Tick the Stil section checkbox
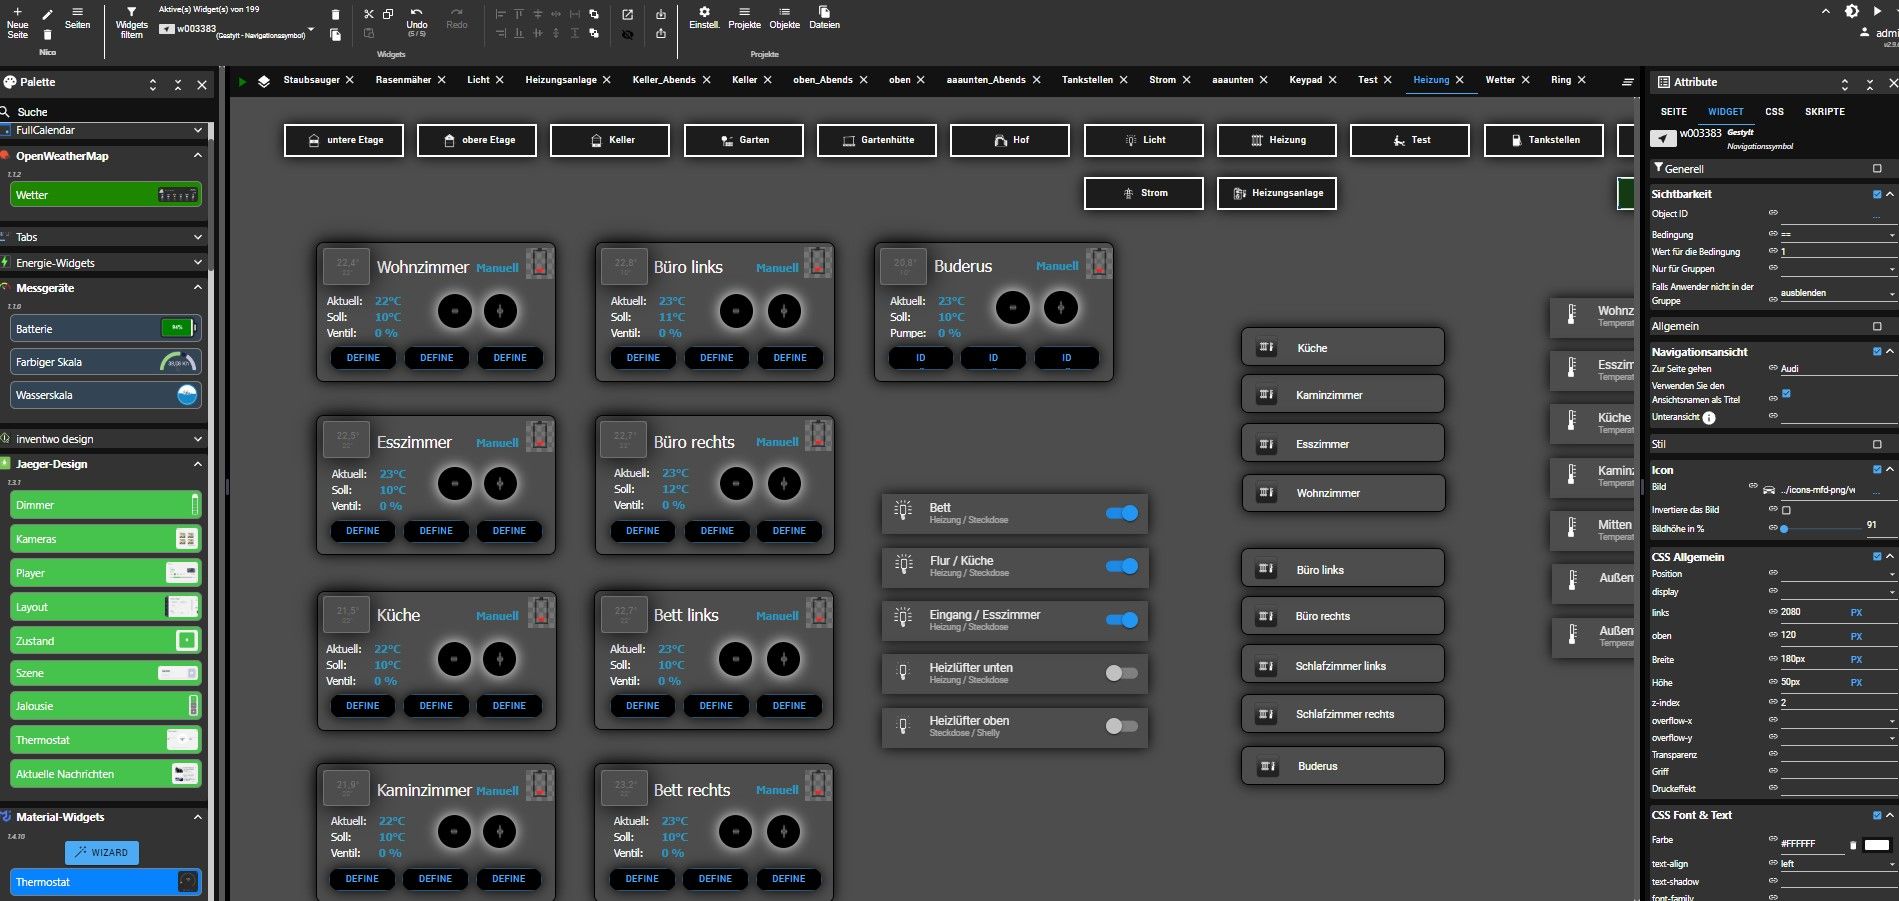 click(x=1877, y=444)
